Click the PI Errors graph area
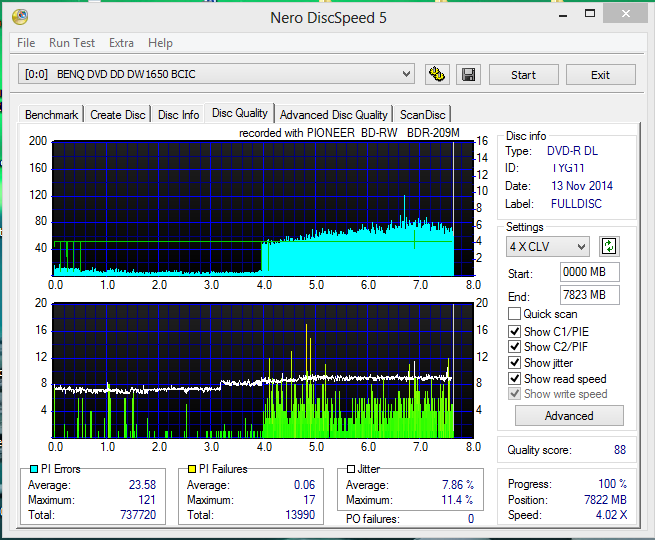 [x=264, y=208]
